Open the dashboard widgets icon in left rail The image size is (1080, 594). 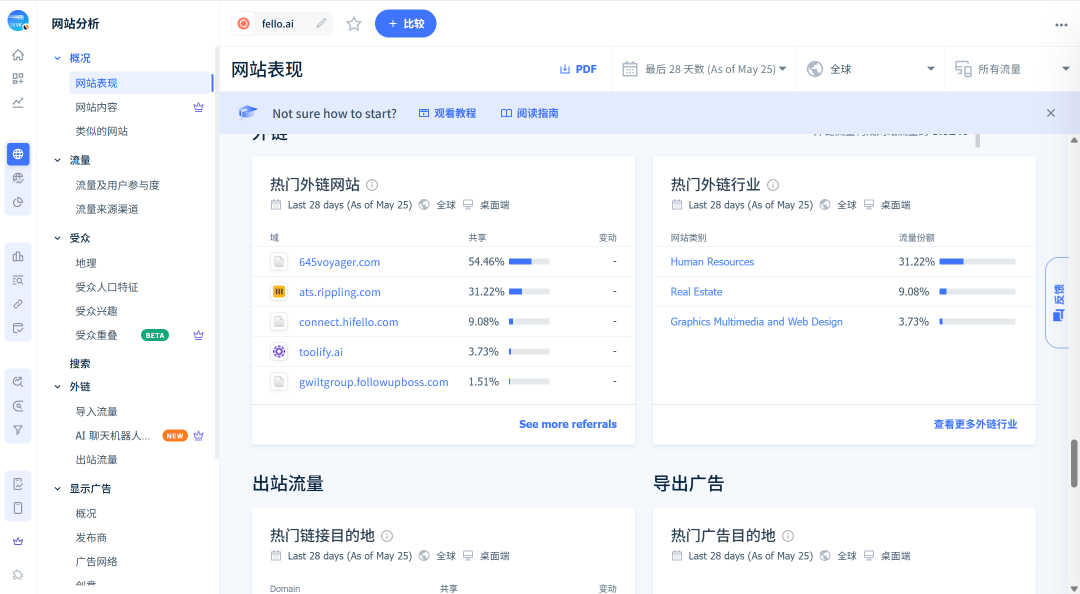pos(18,79)
